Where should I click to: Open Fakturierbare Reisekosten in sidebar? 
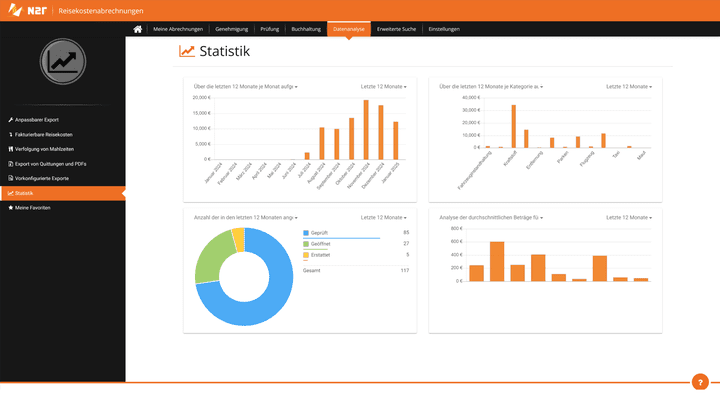(44, 134)
